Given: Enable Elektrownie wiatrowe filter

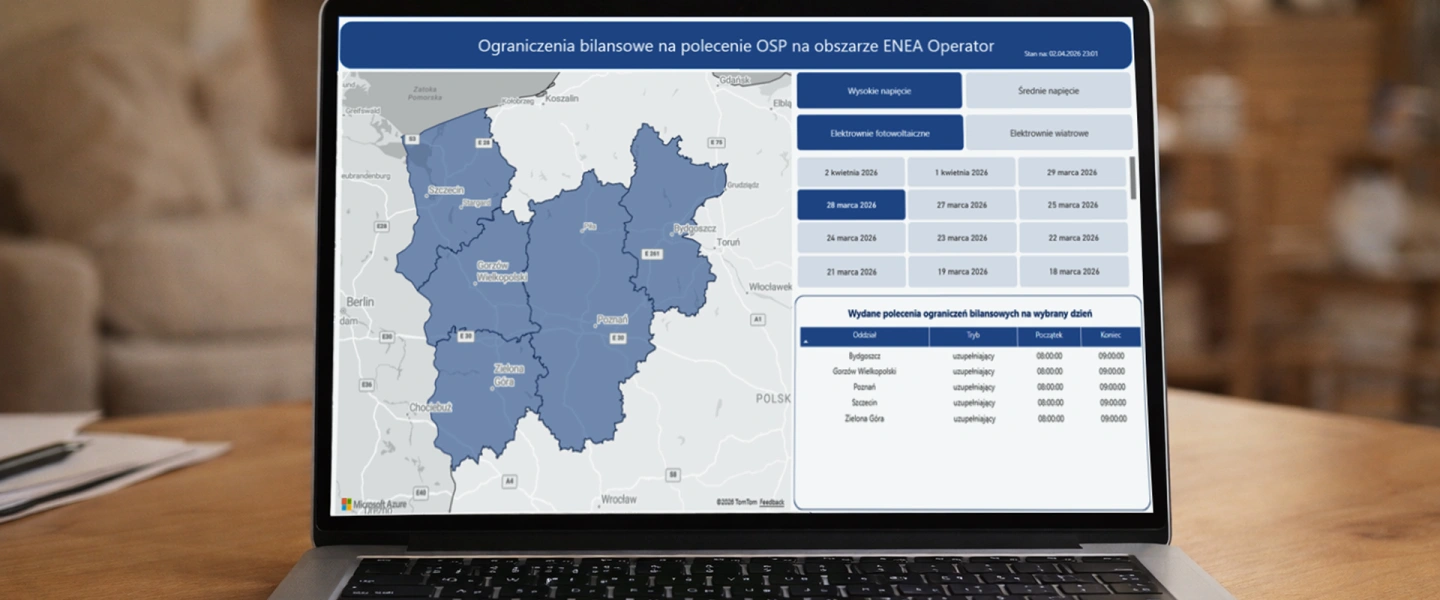Looking at the screenshot, I should coord(1049,133).
